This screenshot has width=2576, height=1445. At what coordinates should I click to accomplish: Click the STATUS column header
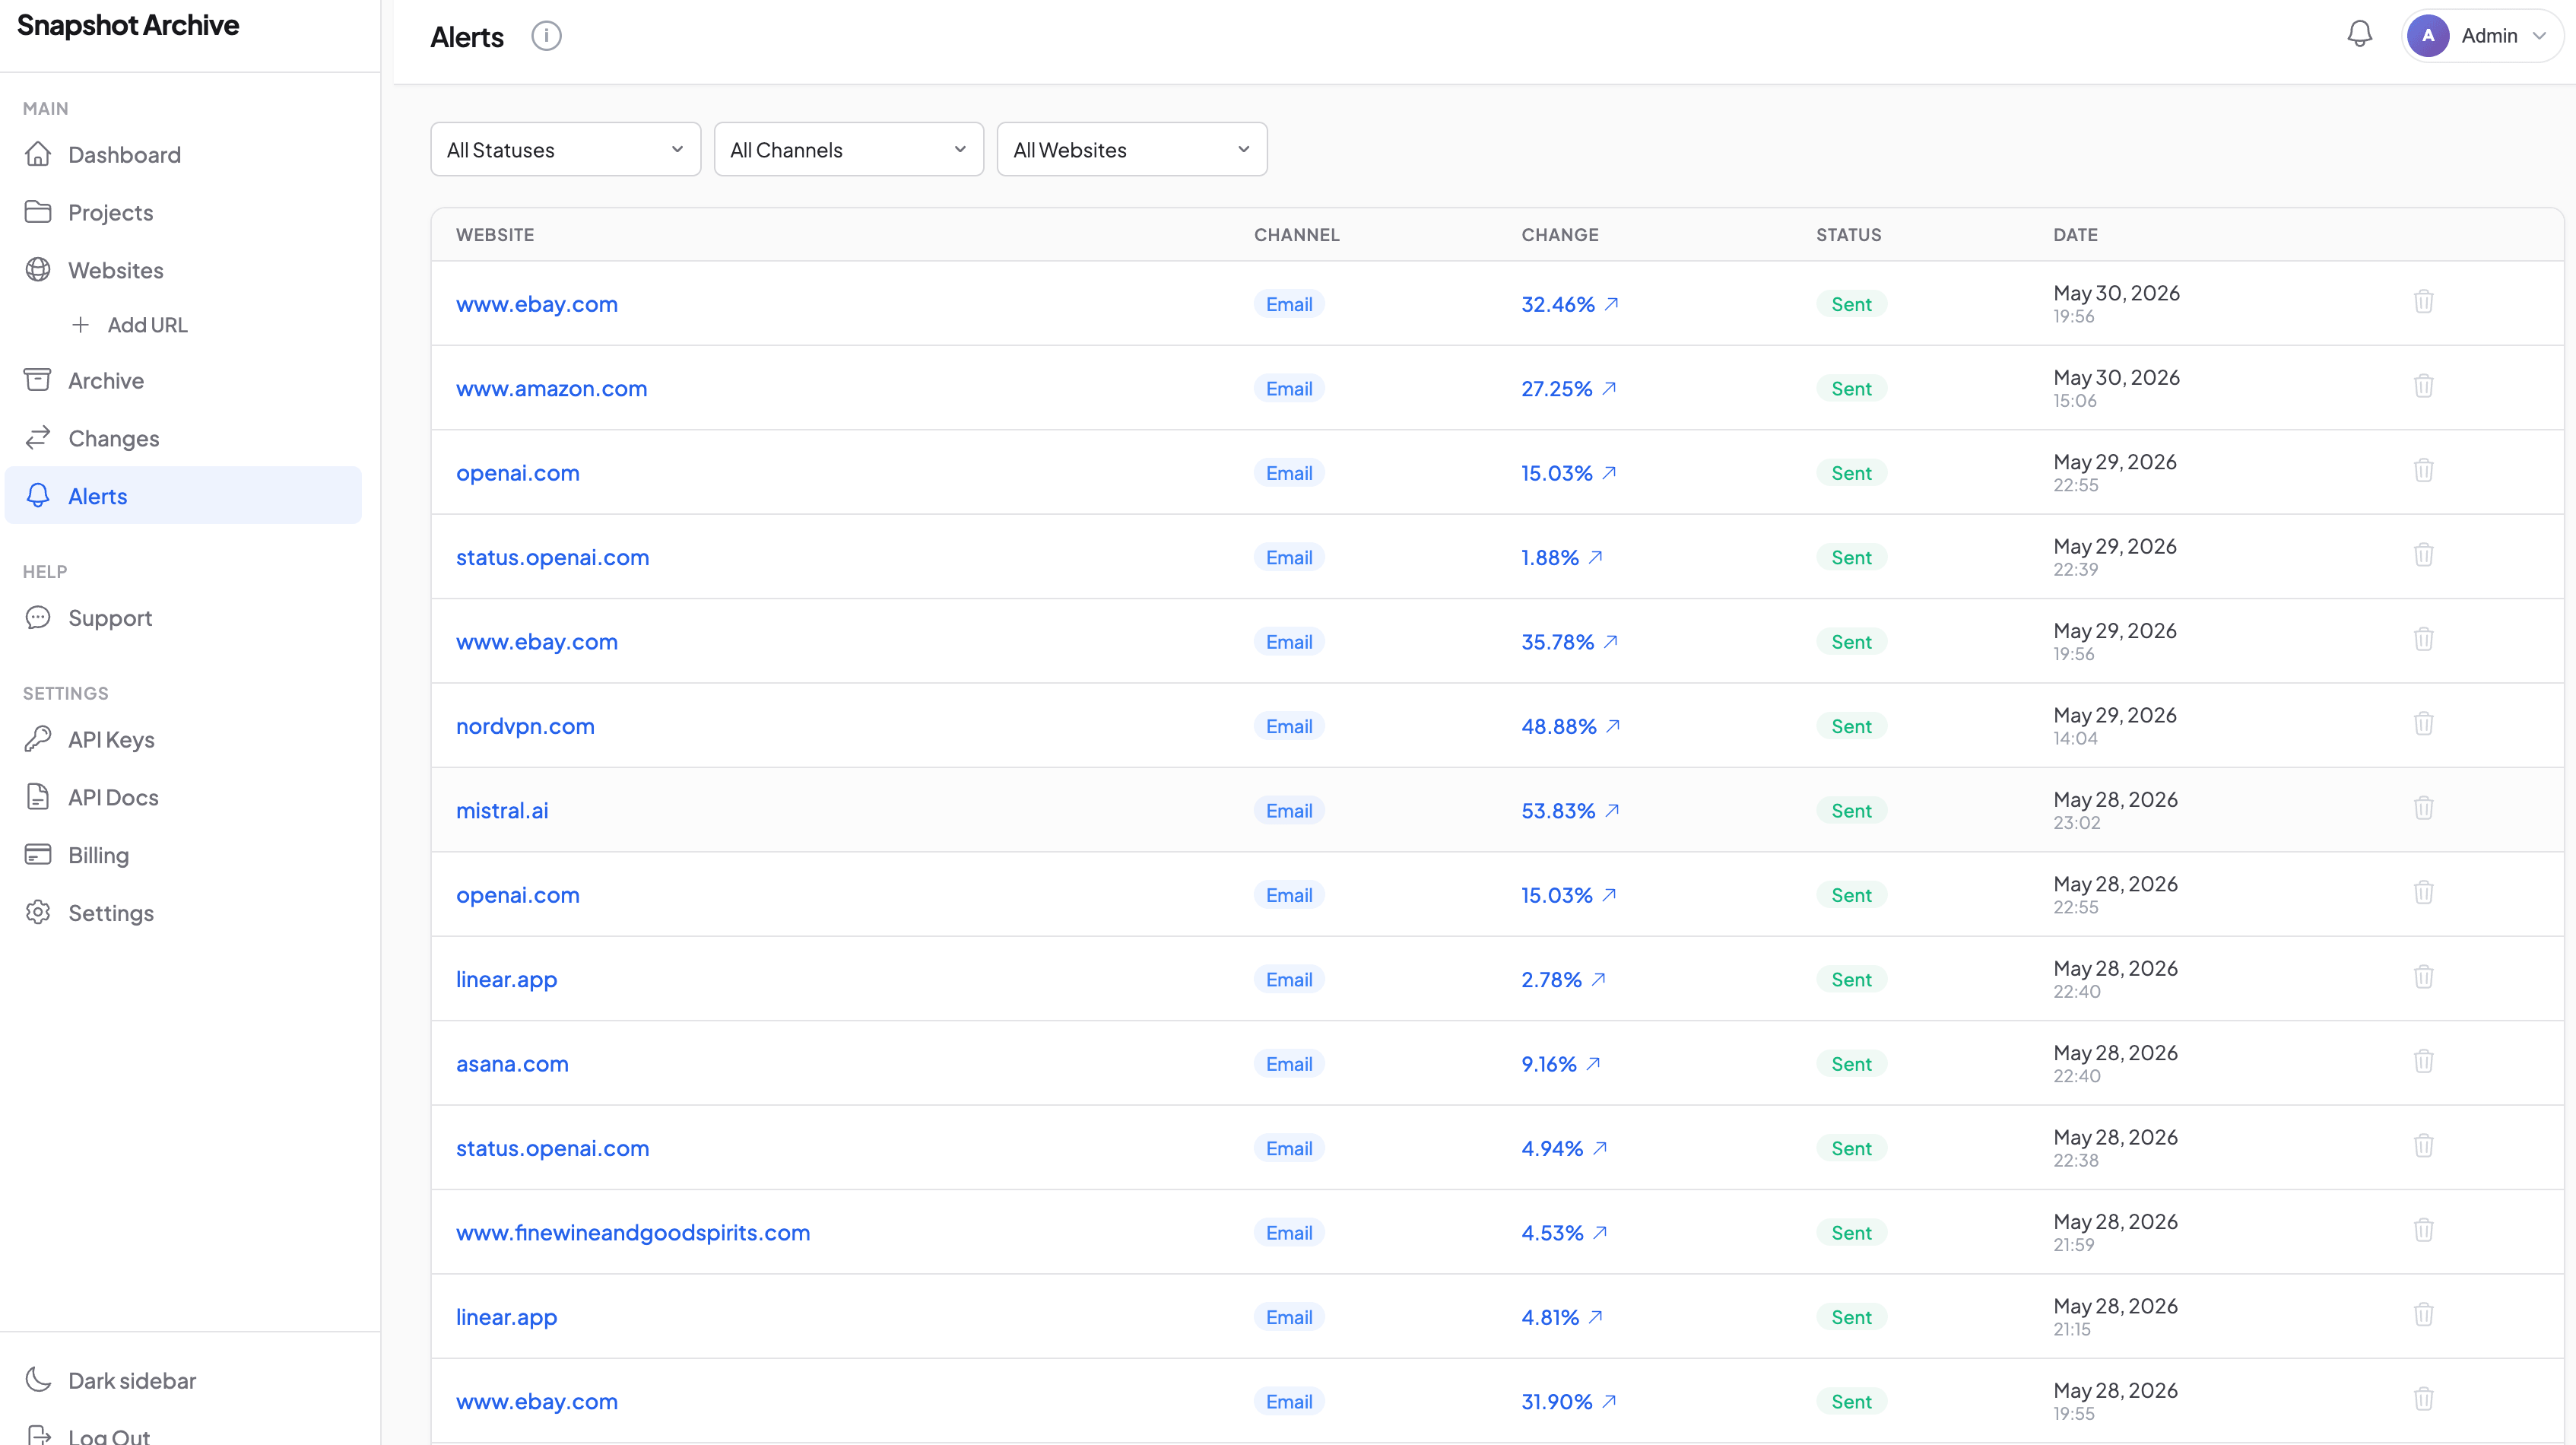click(1848, 235)
